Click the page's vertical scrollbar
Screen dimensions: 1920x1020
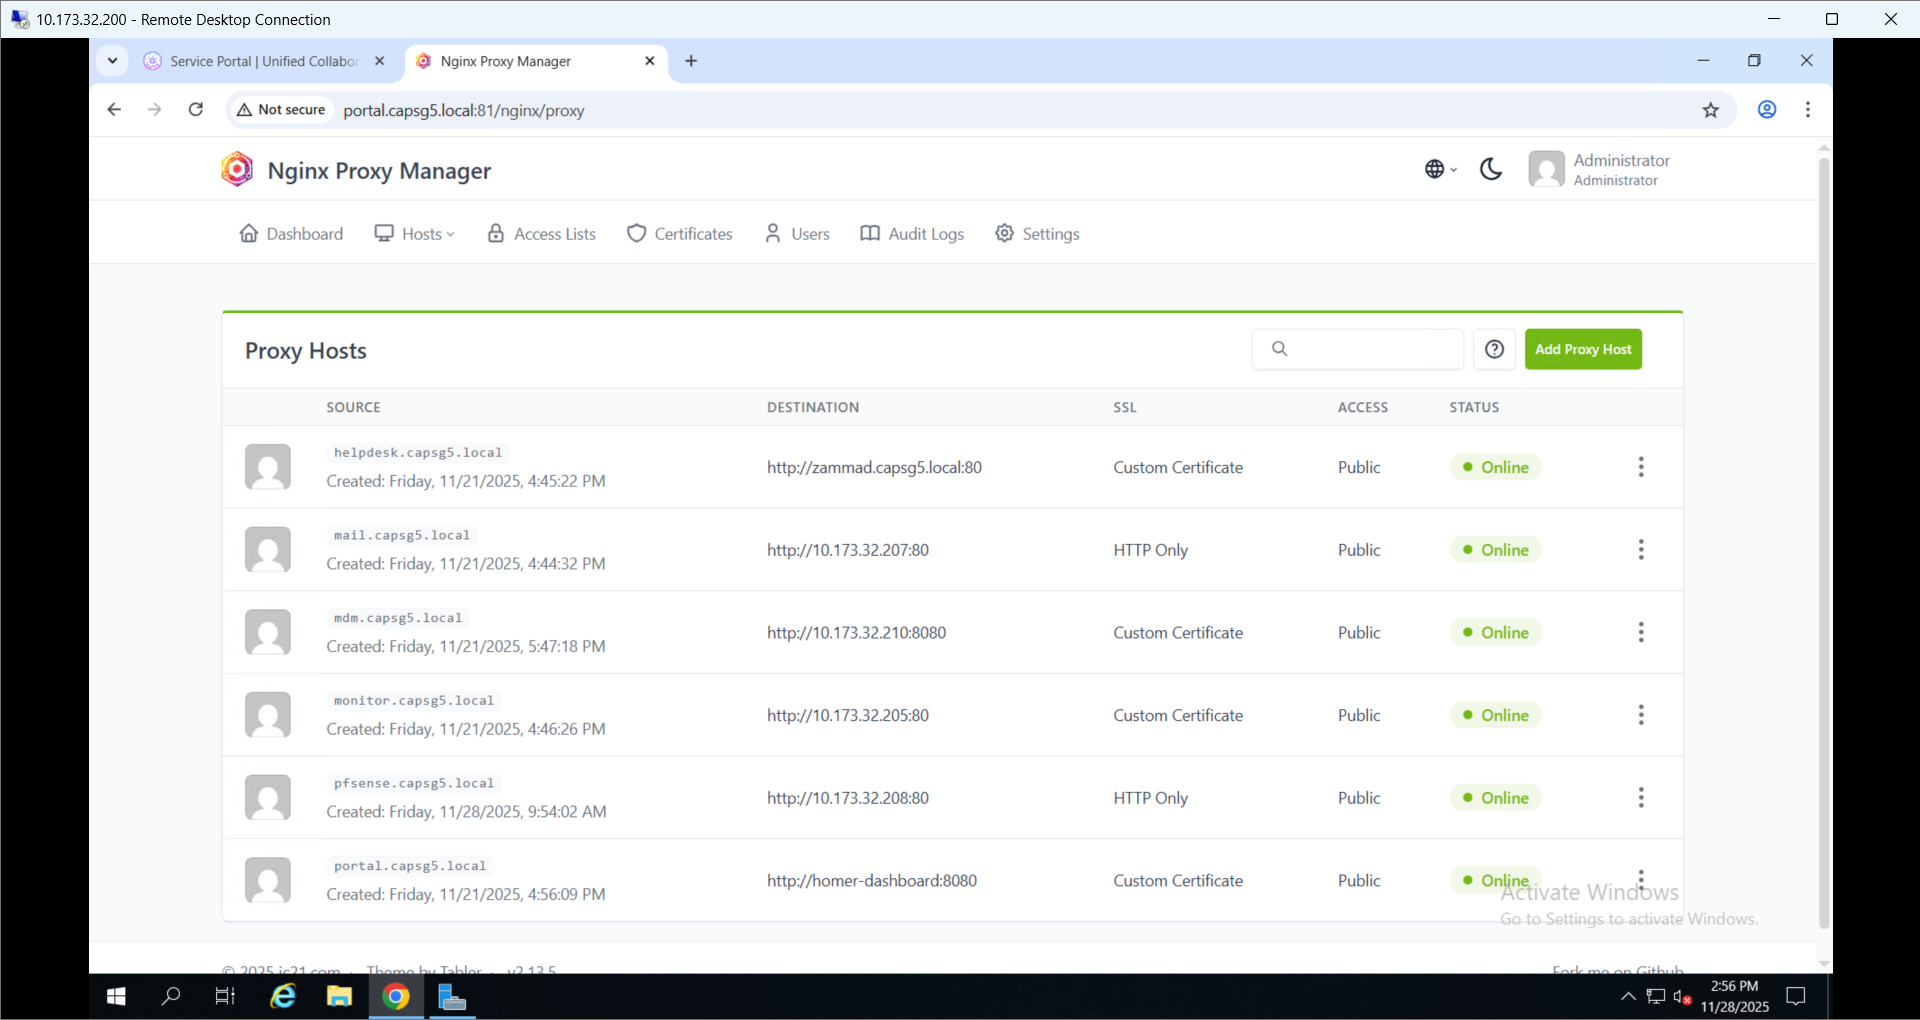(x=1823, y=540)
